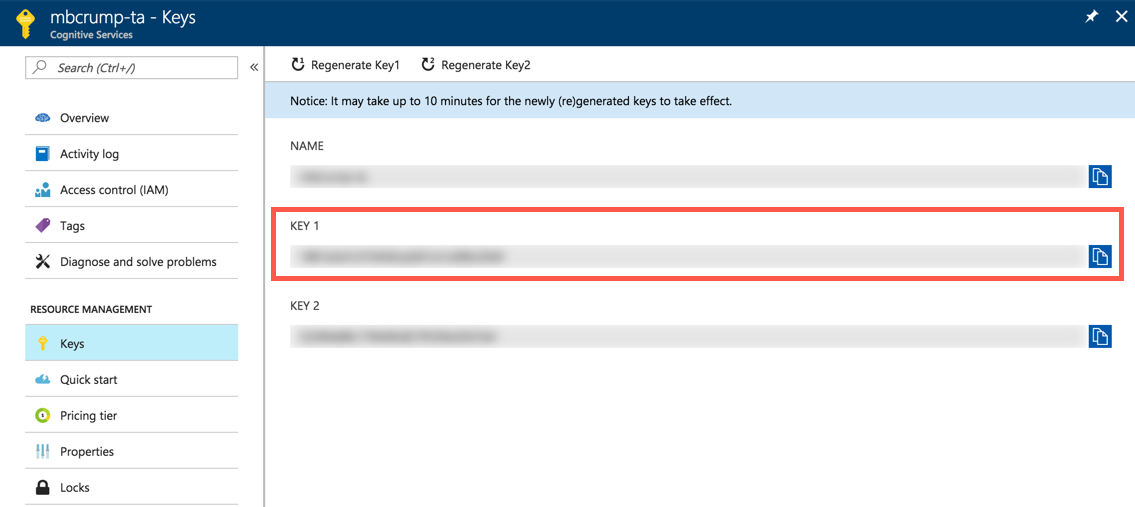Copy KEY 1 to clipboard
Viewport: 1135px width, 507px height.
point(1100,256)
